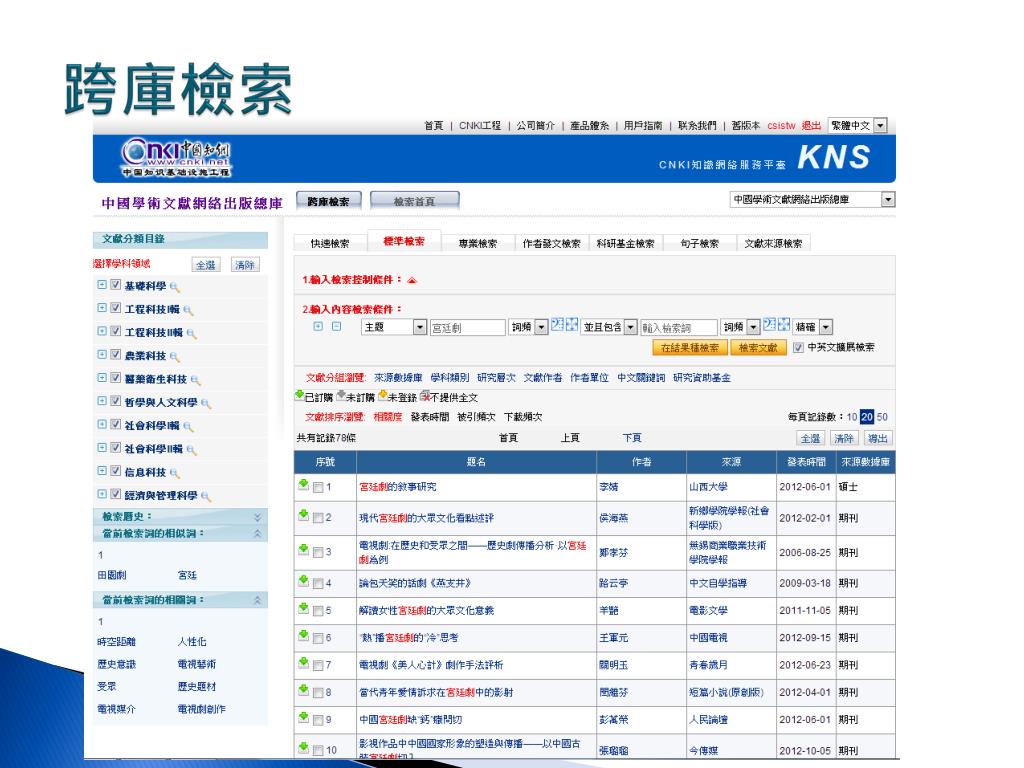This screenshot has width=1024, height=768.
Task: Expand the 哲學與人文科學 tree node
Action: pos(102,401)
